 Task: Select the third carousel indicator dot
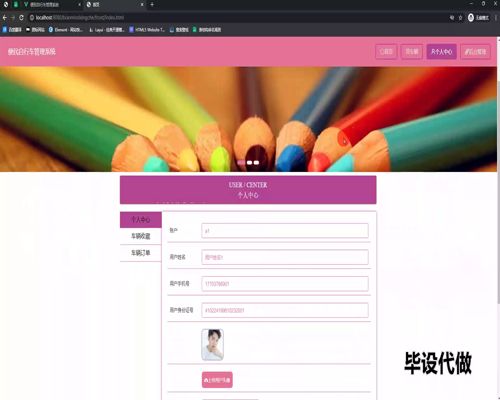256,162
